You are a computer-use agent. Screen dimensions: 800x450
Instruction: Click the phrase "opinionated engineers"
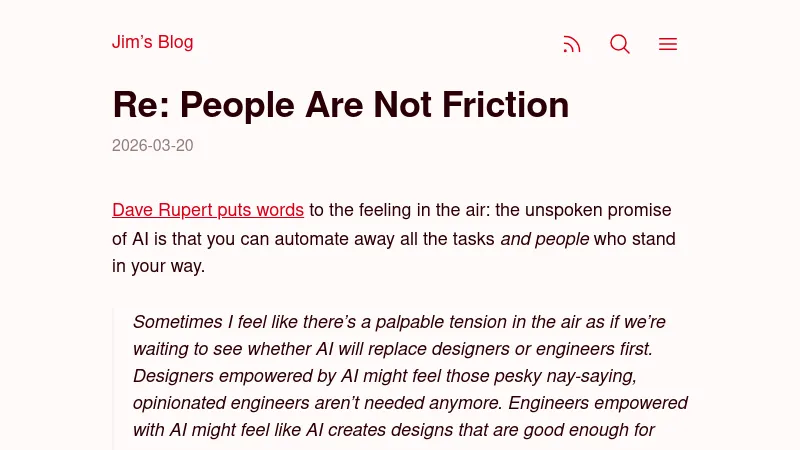click(x=218, y=403)
